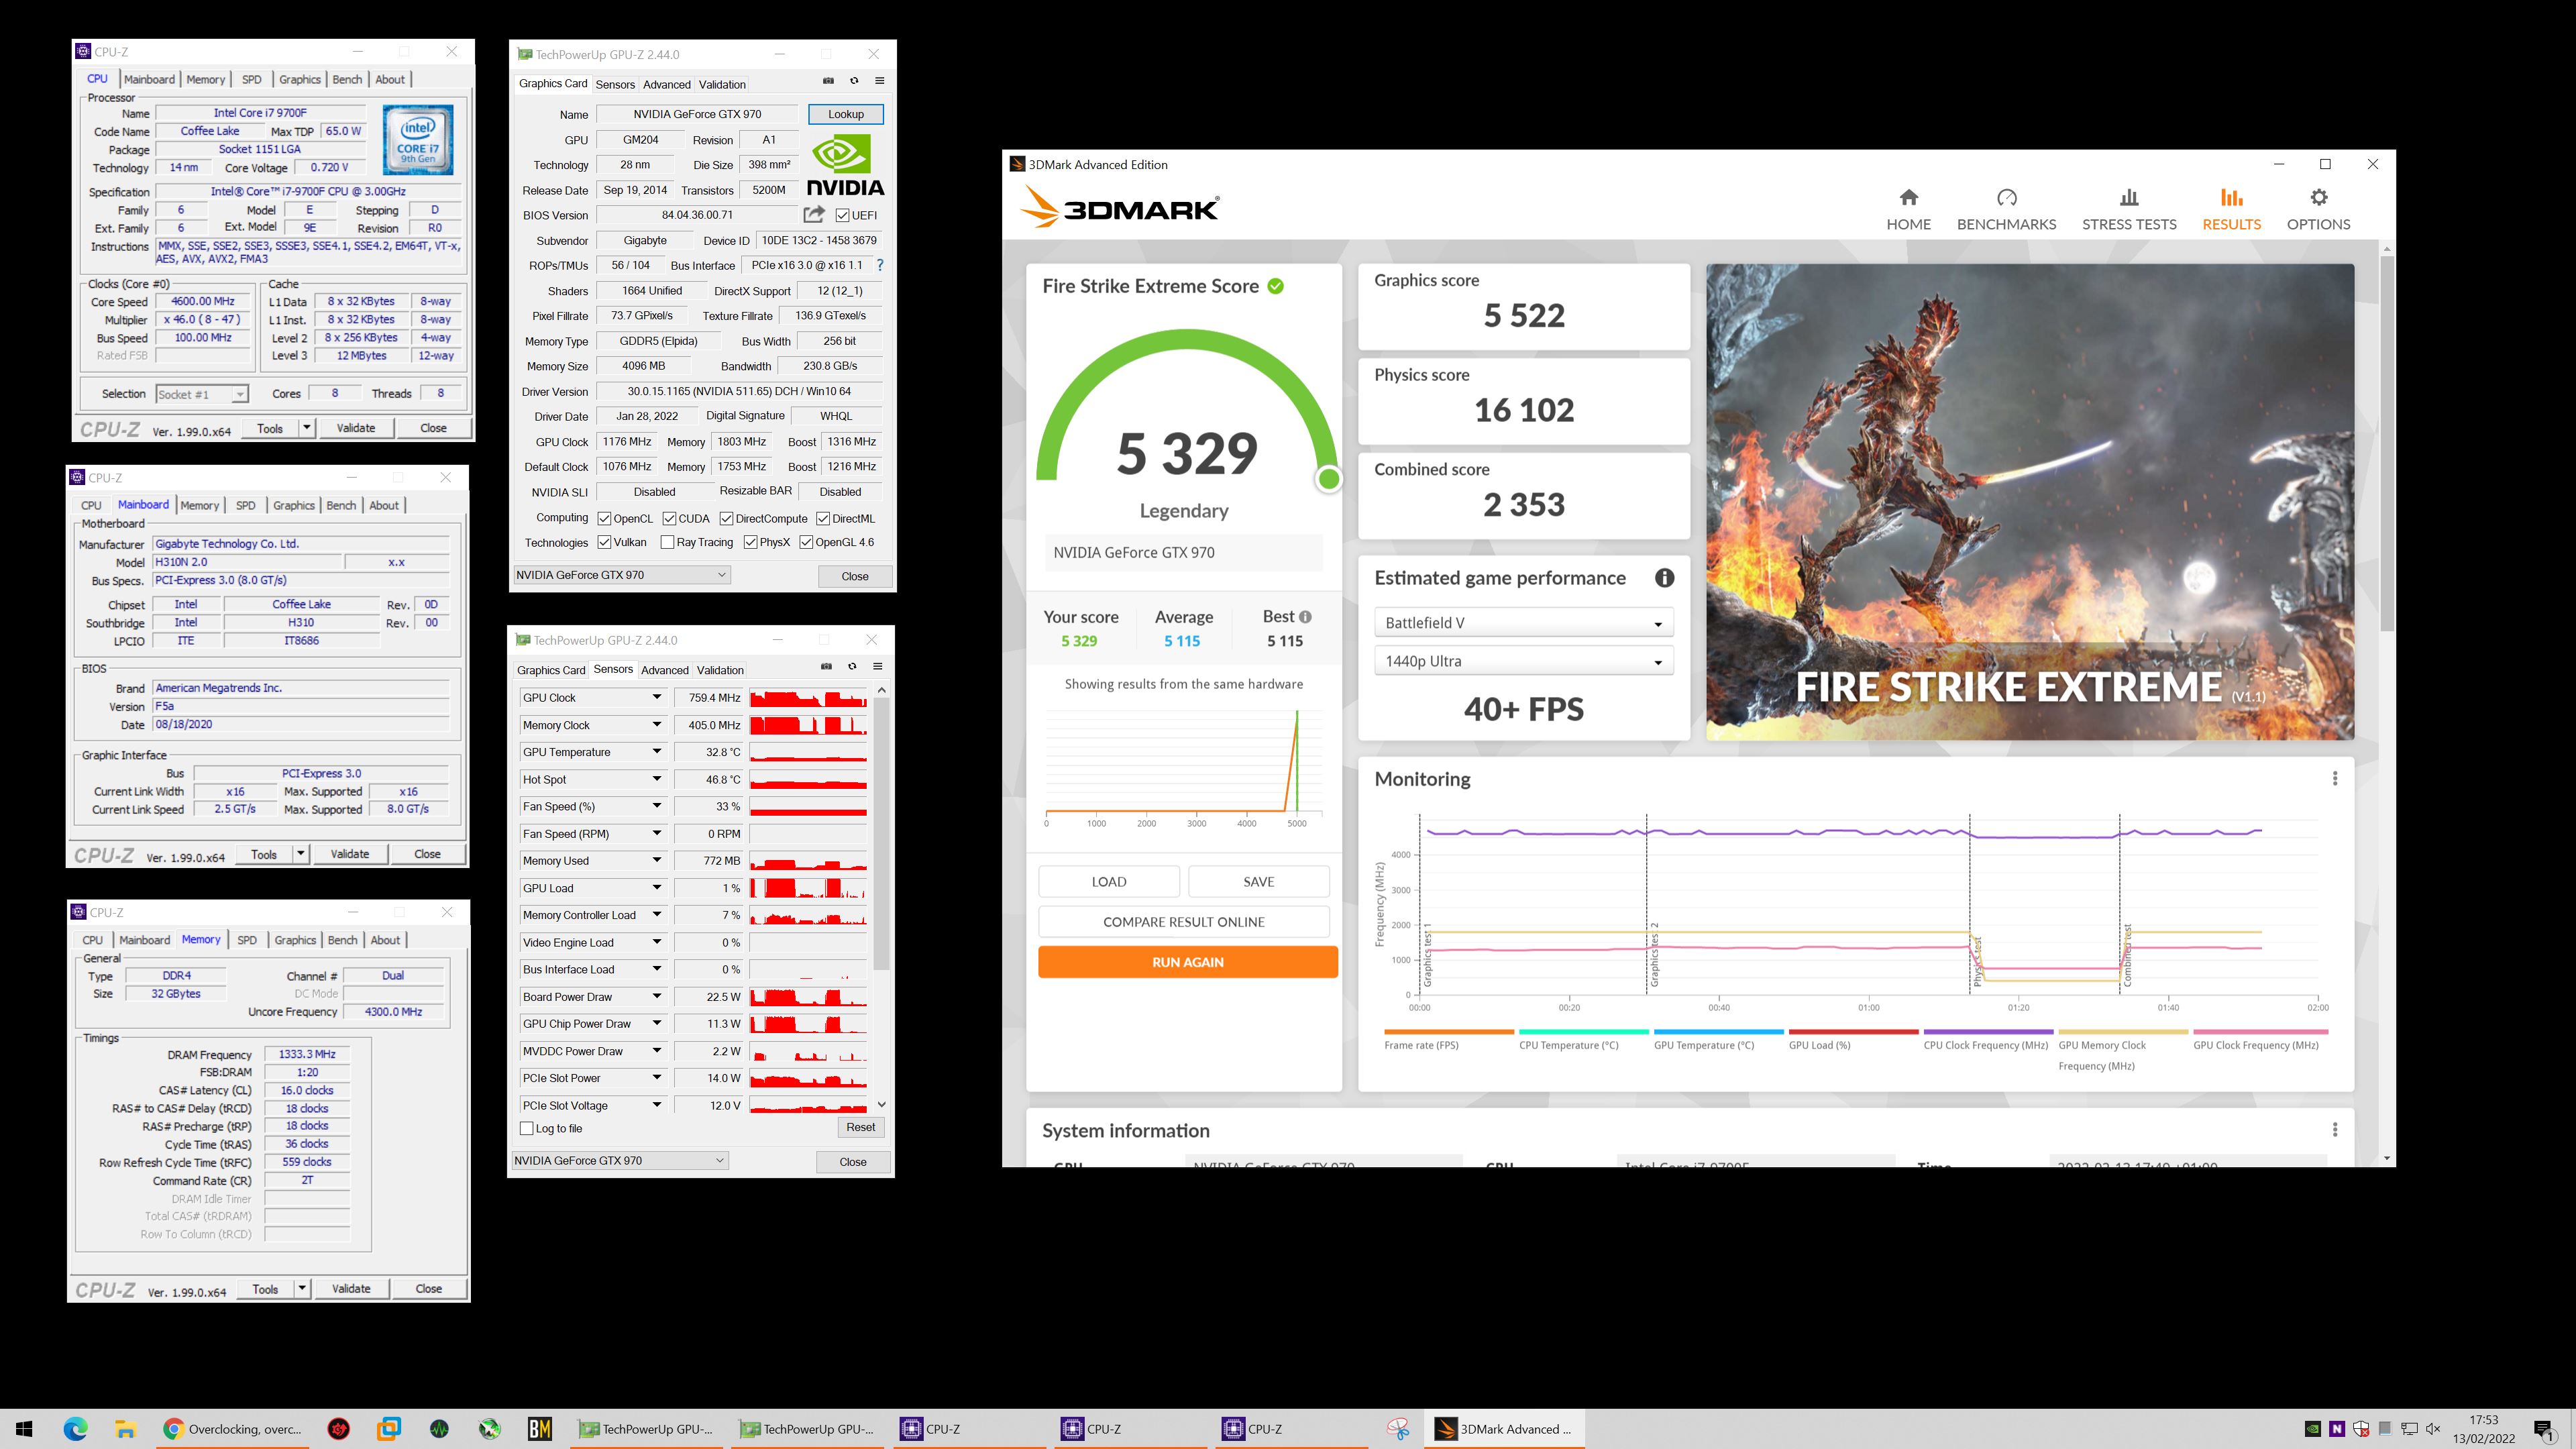Screen dimensions: 2576x1449
Task: Open Advanced tab in GPU-Z Sensors window
Action: coord(665,670)
